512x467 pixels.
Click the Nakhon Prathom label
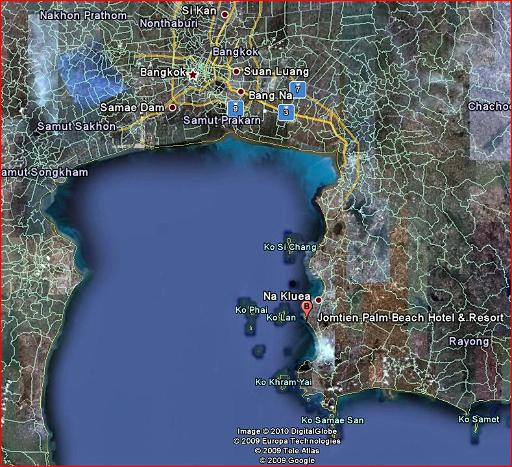pos(83,15)
